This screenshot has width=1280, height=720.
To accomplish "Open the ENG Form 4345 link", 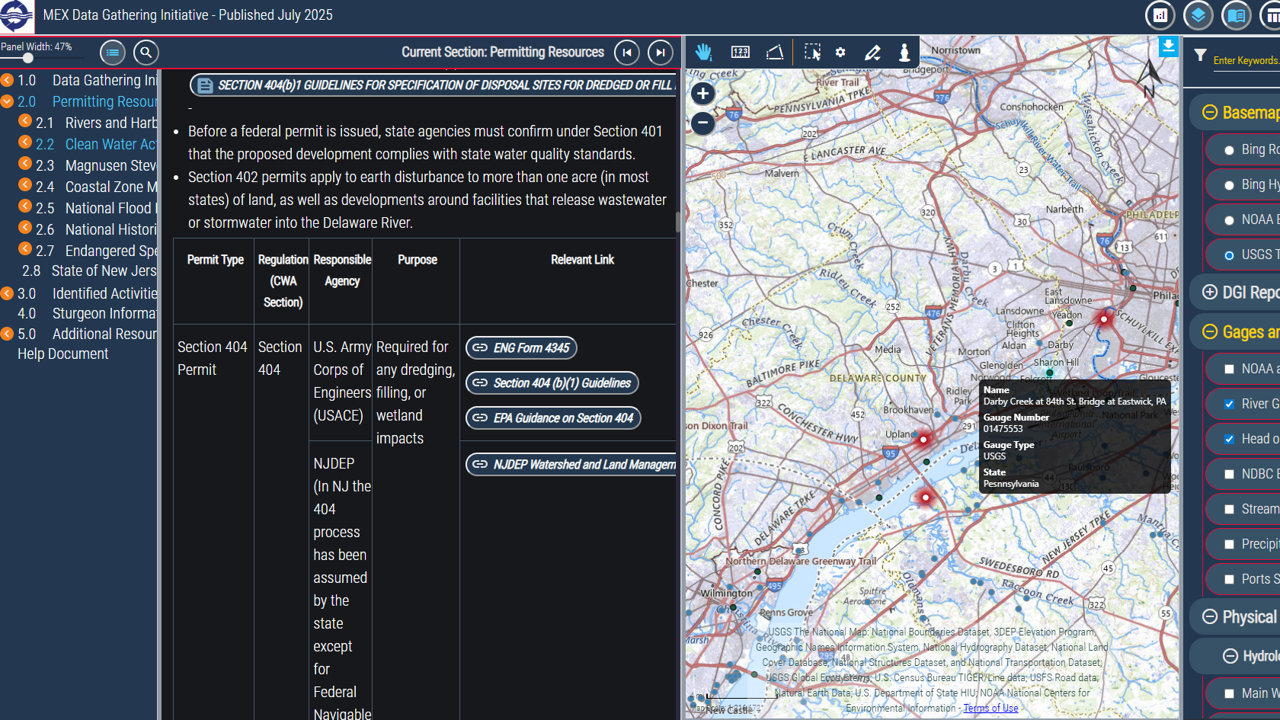I will pos(521,348).
